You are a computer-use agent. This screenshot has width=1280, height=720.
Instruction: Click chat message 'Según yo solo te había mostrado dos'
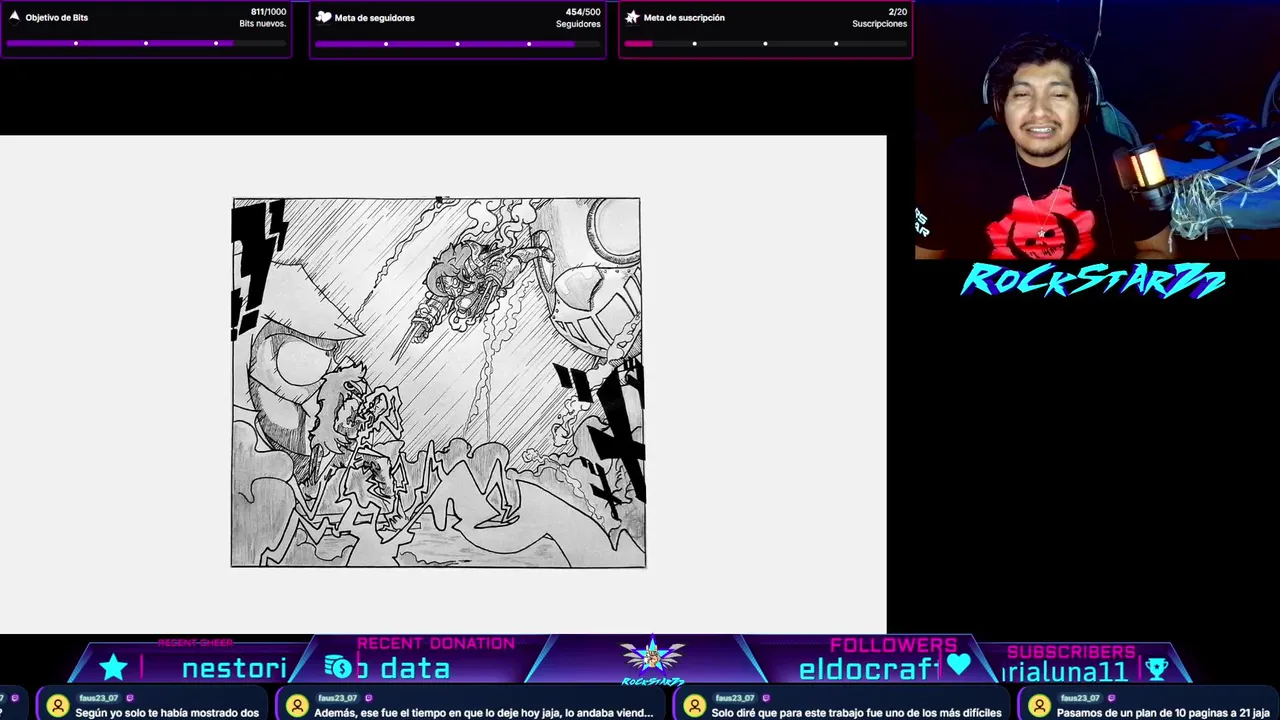(x=167, y=713)
